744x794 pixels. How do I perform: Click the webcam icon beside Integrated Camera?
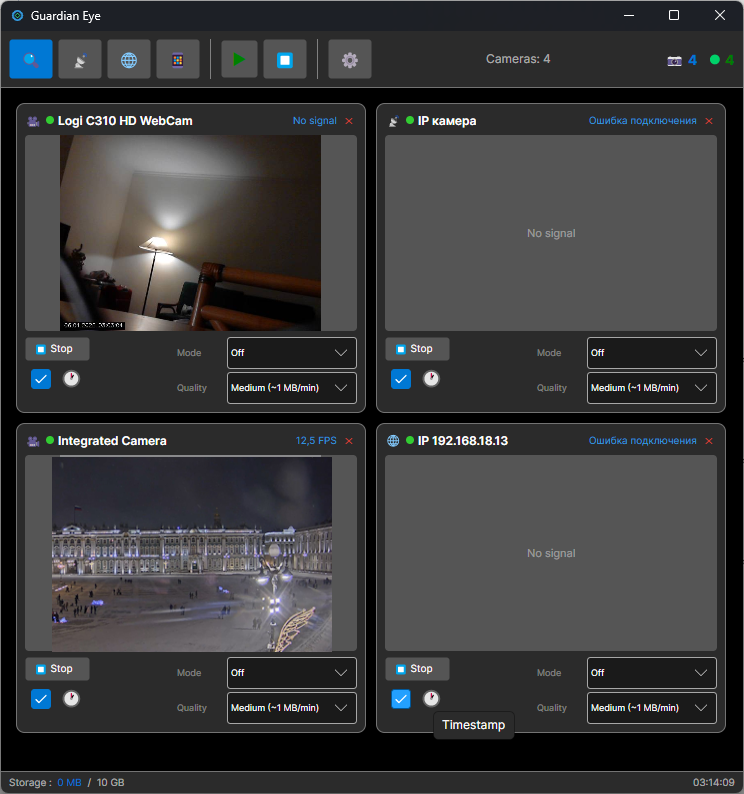pyautogui.click(x=33, y=441)
